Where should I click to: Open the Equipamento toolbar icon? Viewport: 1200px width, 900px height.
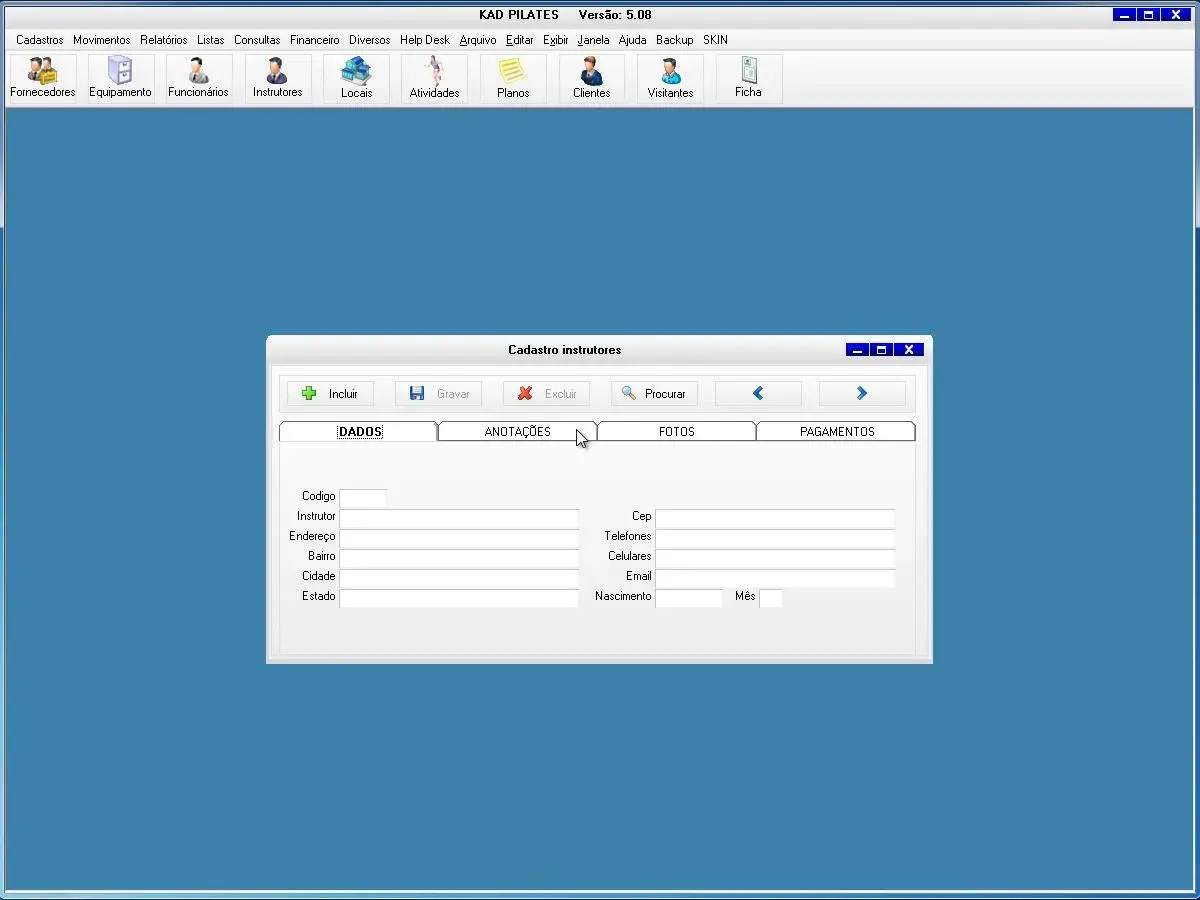120,79
